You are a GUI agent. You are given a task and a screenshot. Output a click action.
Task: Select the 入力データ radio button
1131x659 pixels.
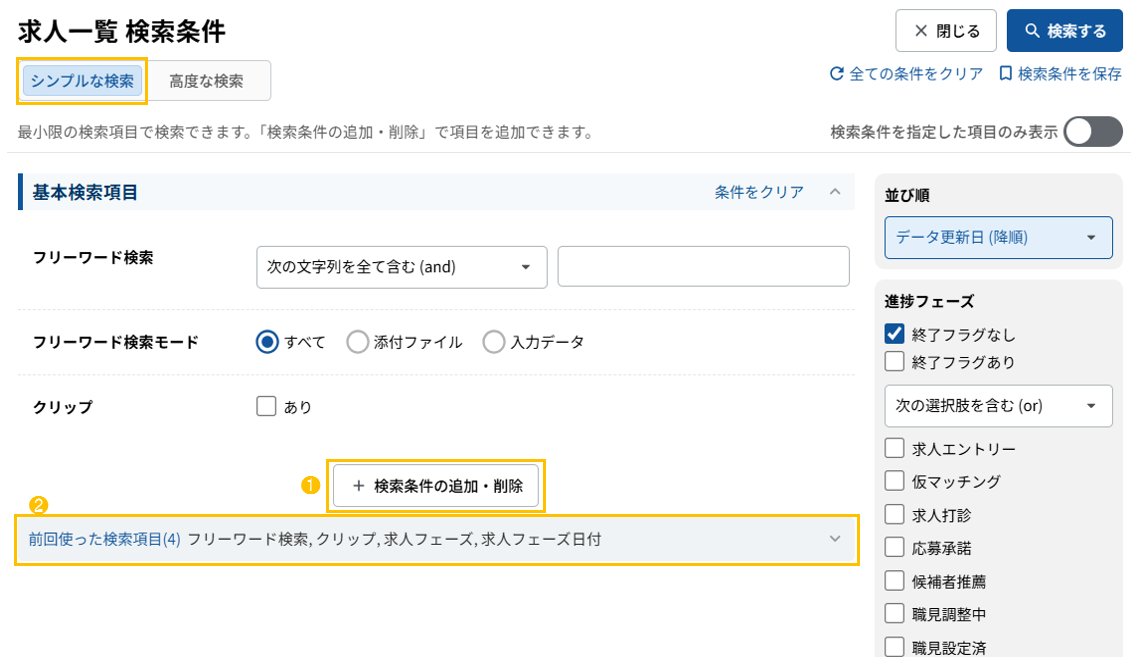click(x=494, y=342)
